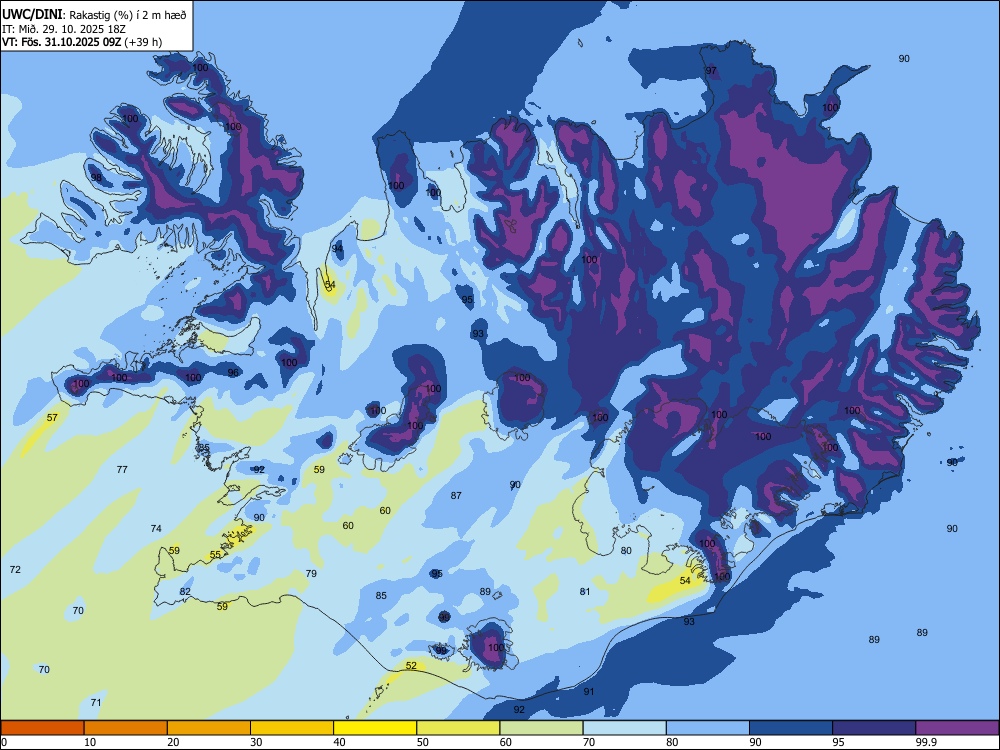The height and width of the screenshot is (750, 1000).
Task: Click the '40' legend tick label
Action: pyautogui.click(x=339, y=742)
